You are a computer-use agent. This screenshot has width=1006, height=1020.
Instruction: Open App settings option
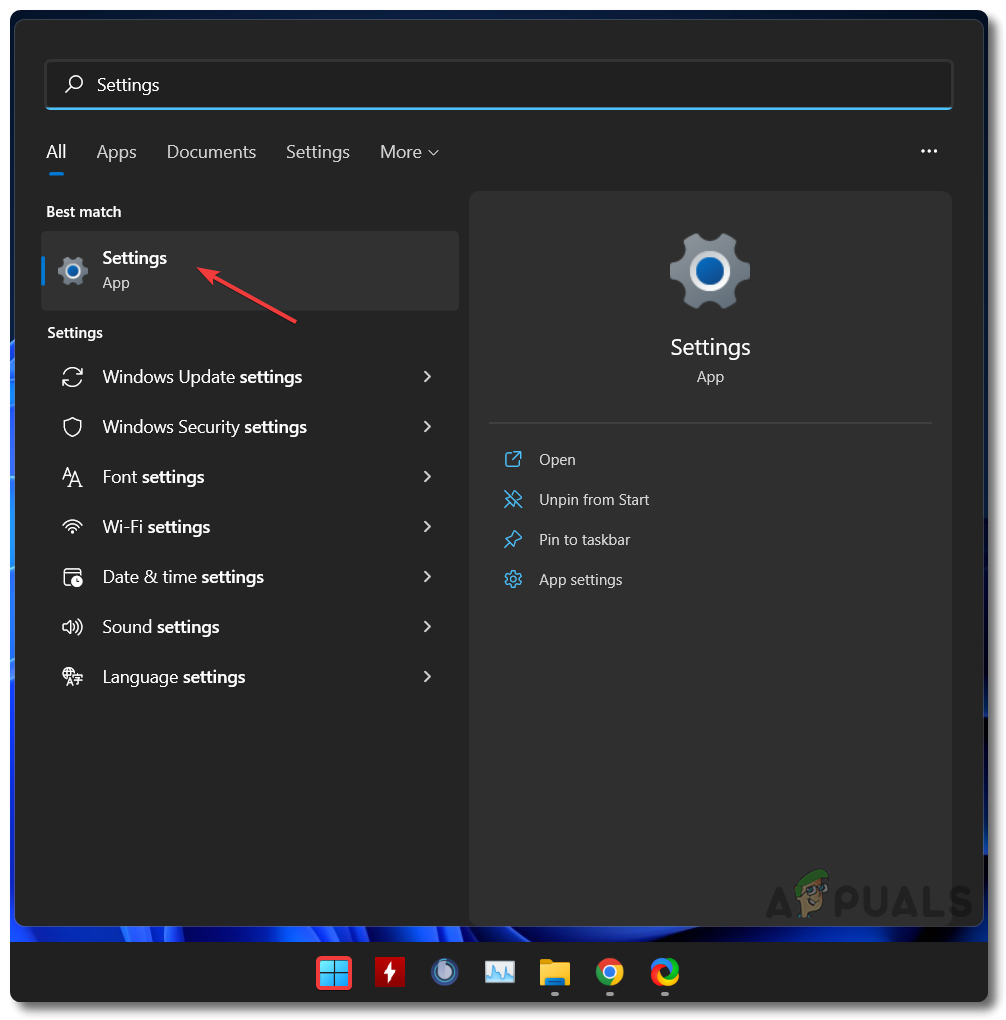[580, 580]
